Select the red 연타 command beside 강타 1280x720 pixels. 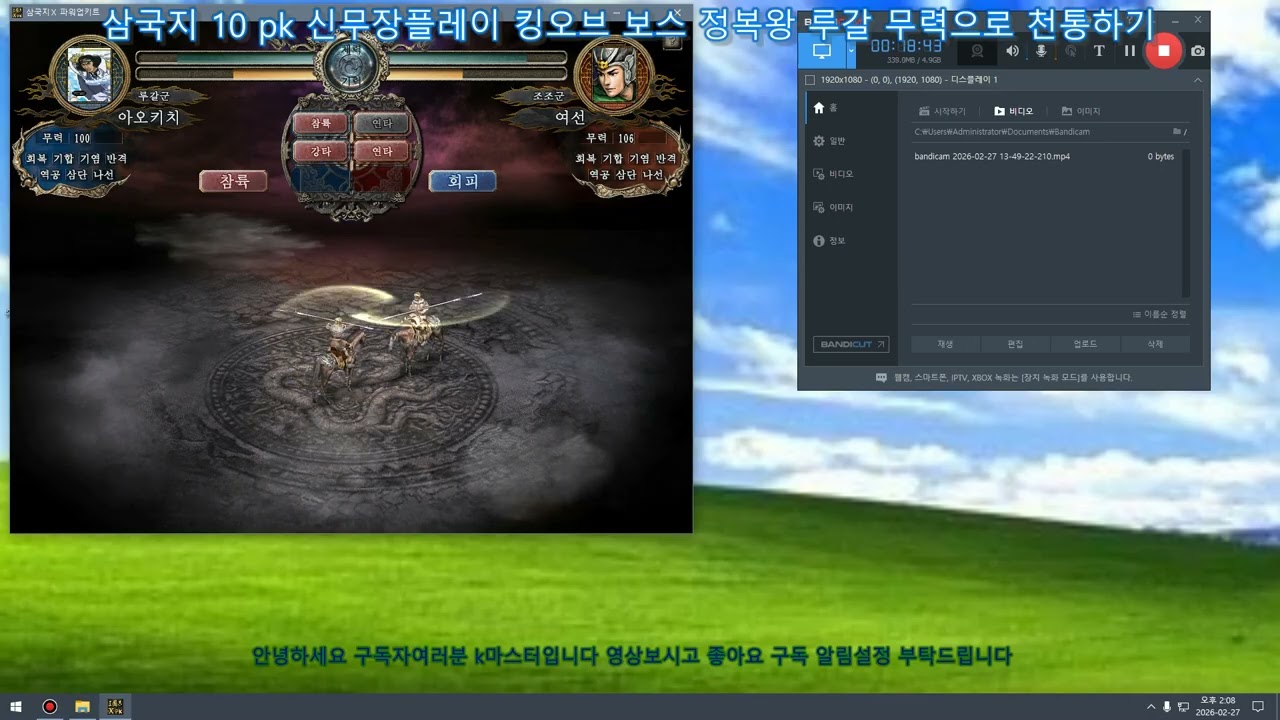pos(382,151)
